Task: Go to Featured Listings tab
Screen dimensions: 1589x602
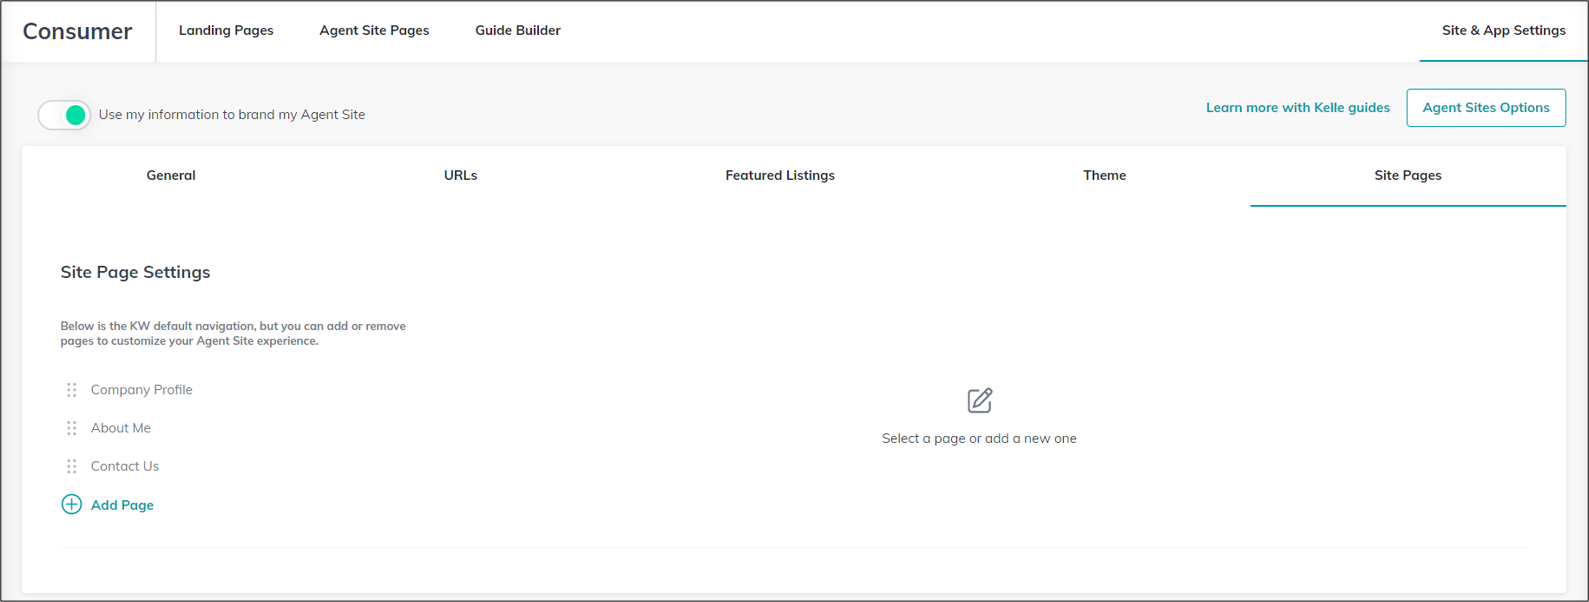Action: click(x=780, y=175)
